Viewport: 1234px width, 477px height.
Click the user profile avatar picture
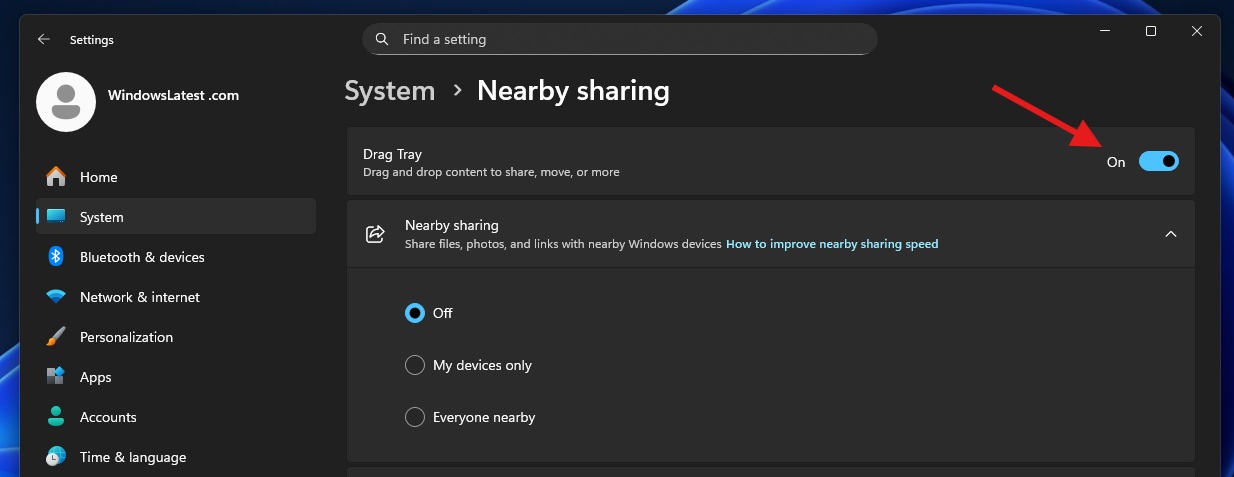pyautogui.click(x=66, y=102)
